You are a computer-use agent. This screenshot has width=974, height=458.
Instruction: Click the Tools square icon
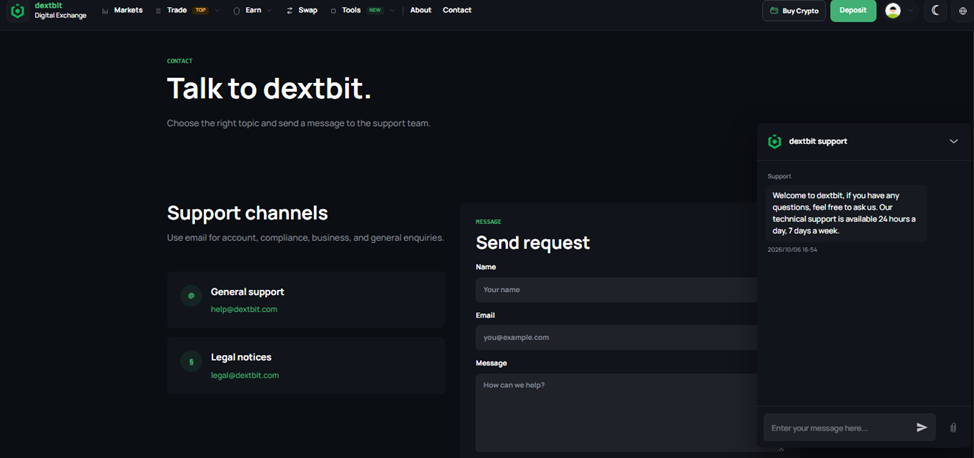coord(334,11)
